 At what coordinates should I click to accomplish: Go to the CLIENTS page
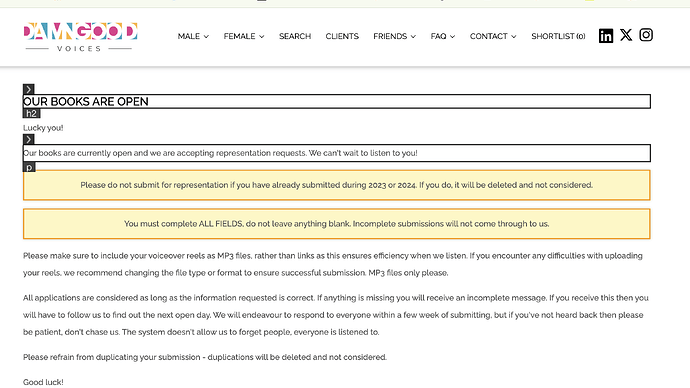342,36
